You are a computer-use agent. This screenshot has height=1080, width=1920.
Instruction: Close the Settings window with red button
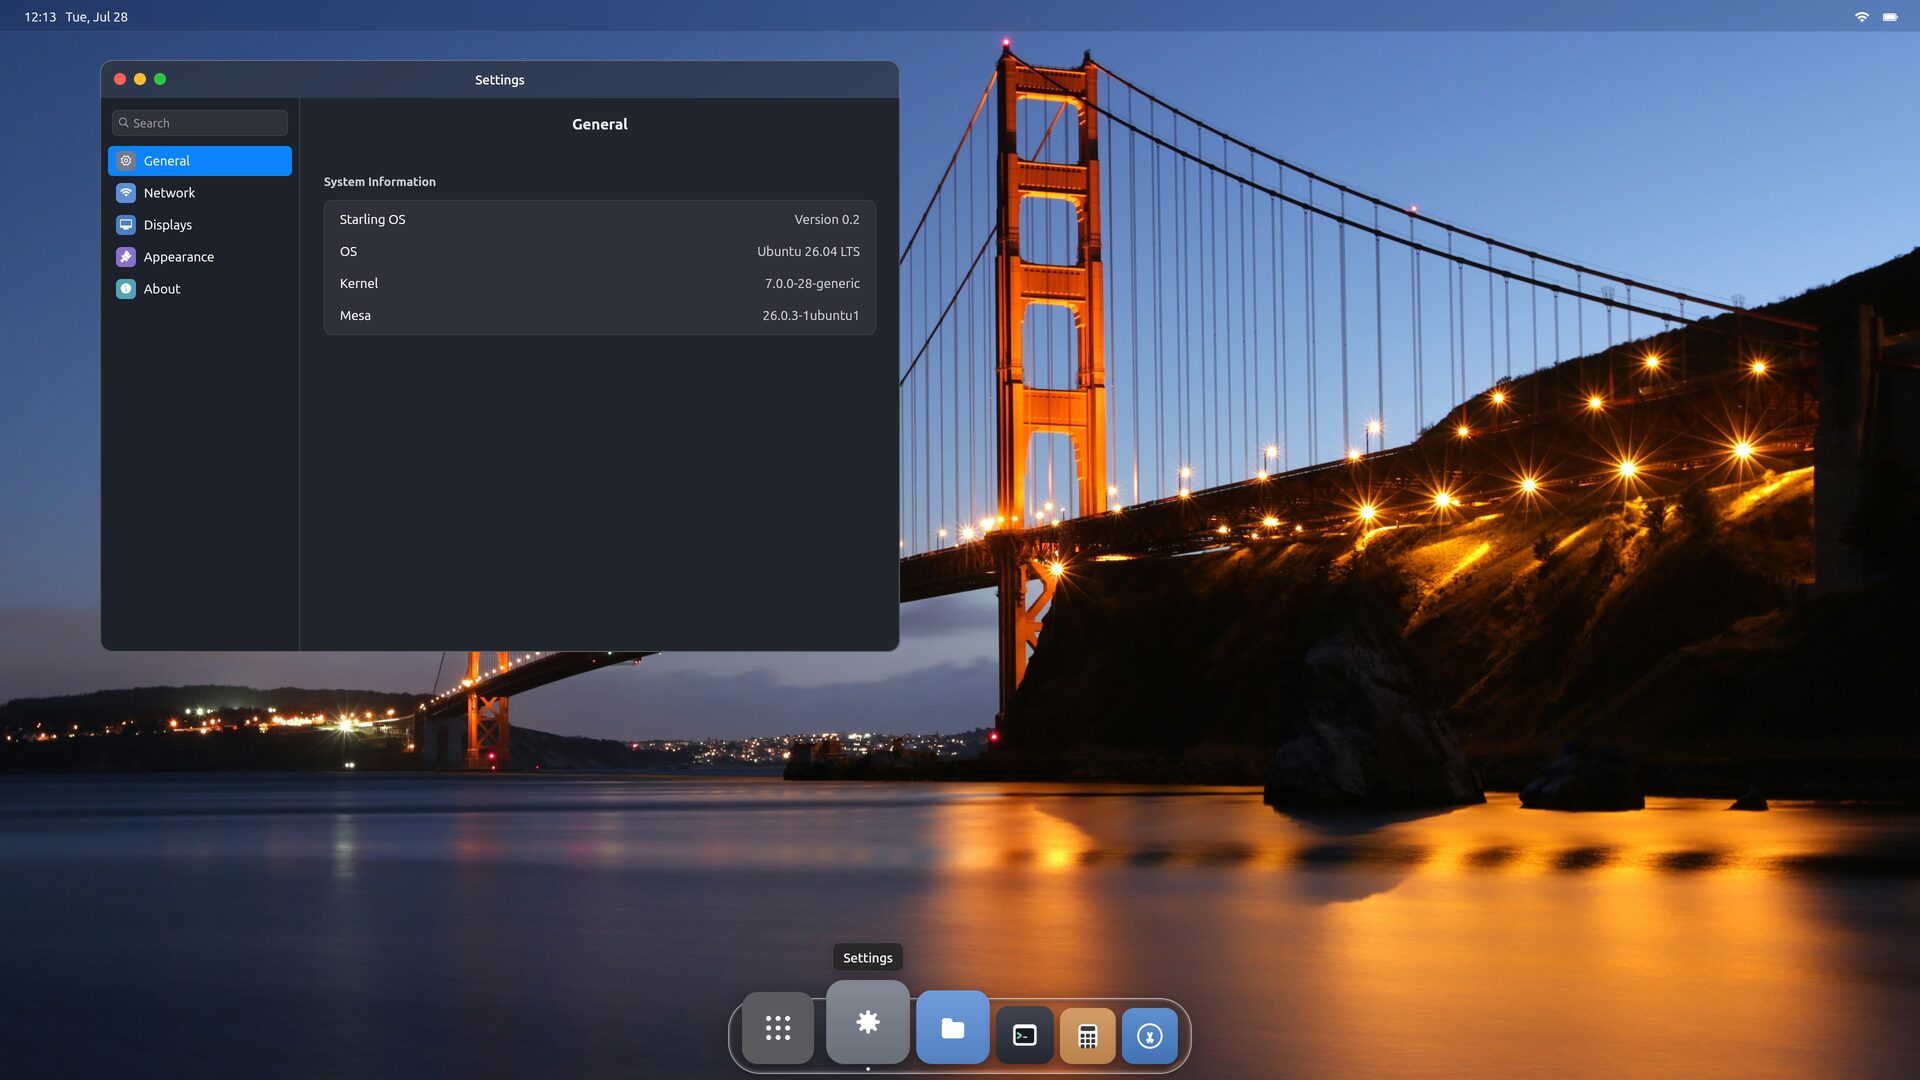(x=120, y=79)
